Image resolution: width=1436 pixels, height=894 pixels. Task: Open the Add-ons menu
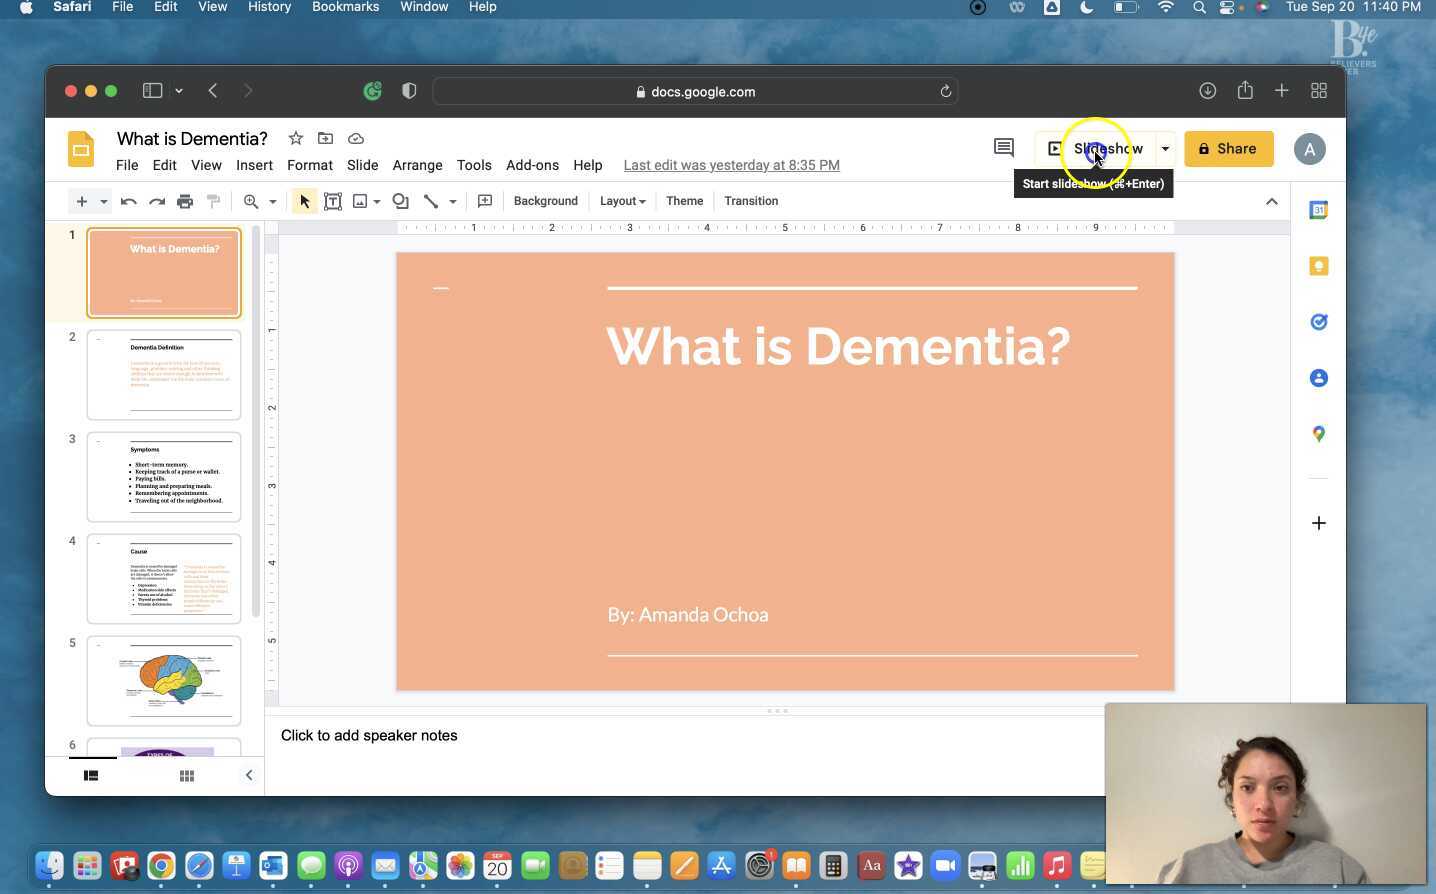532,165
